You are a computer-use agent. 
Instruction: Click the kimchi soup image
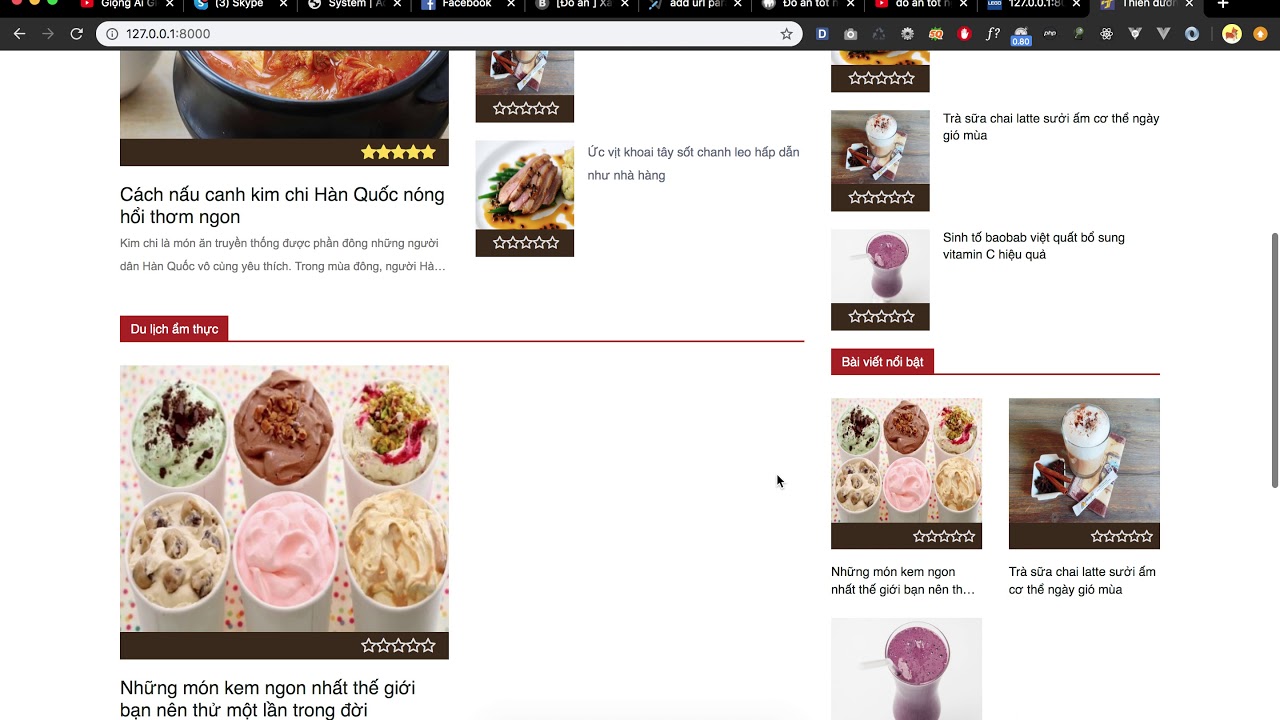pos(284,95)
